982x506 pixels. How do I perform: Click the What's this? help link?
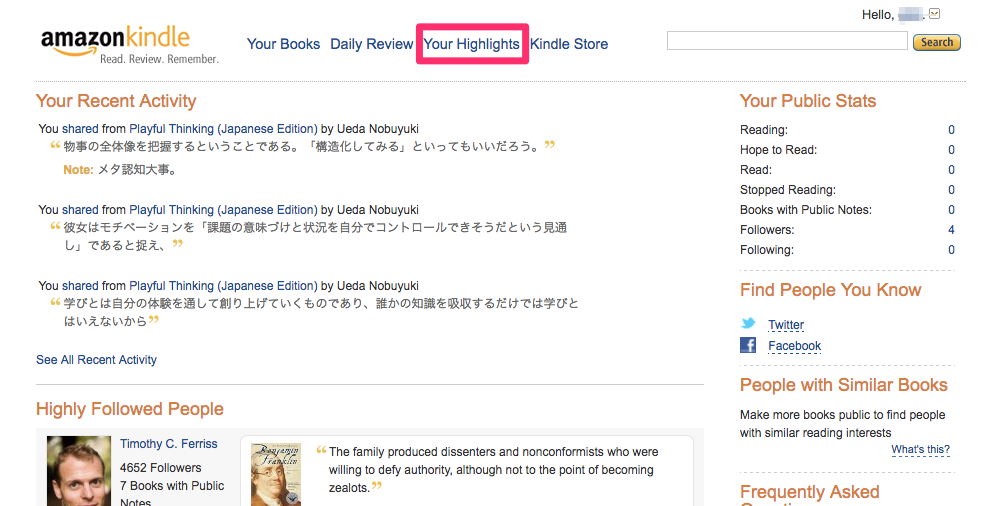(x=920, y=450)
